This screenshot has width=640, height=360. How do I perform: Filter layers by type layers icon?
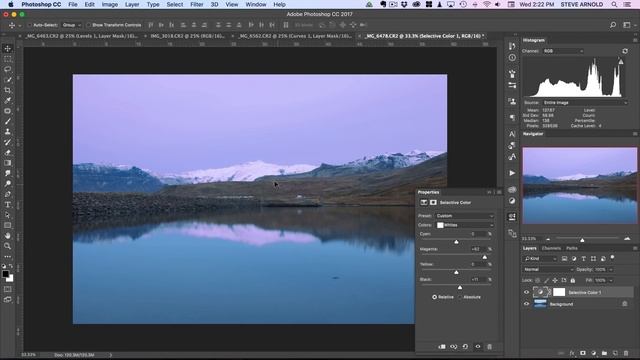(x=584, y=259)
